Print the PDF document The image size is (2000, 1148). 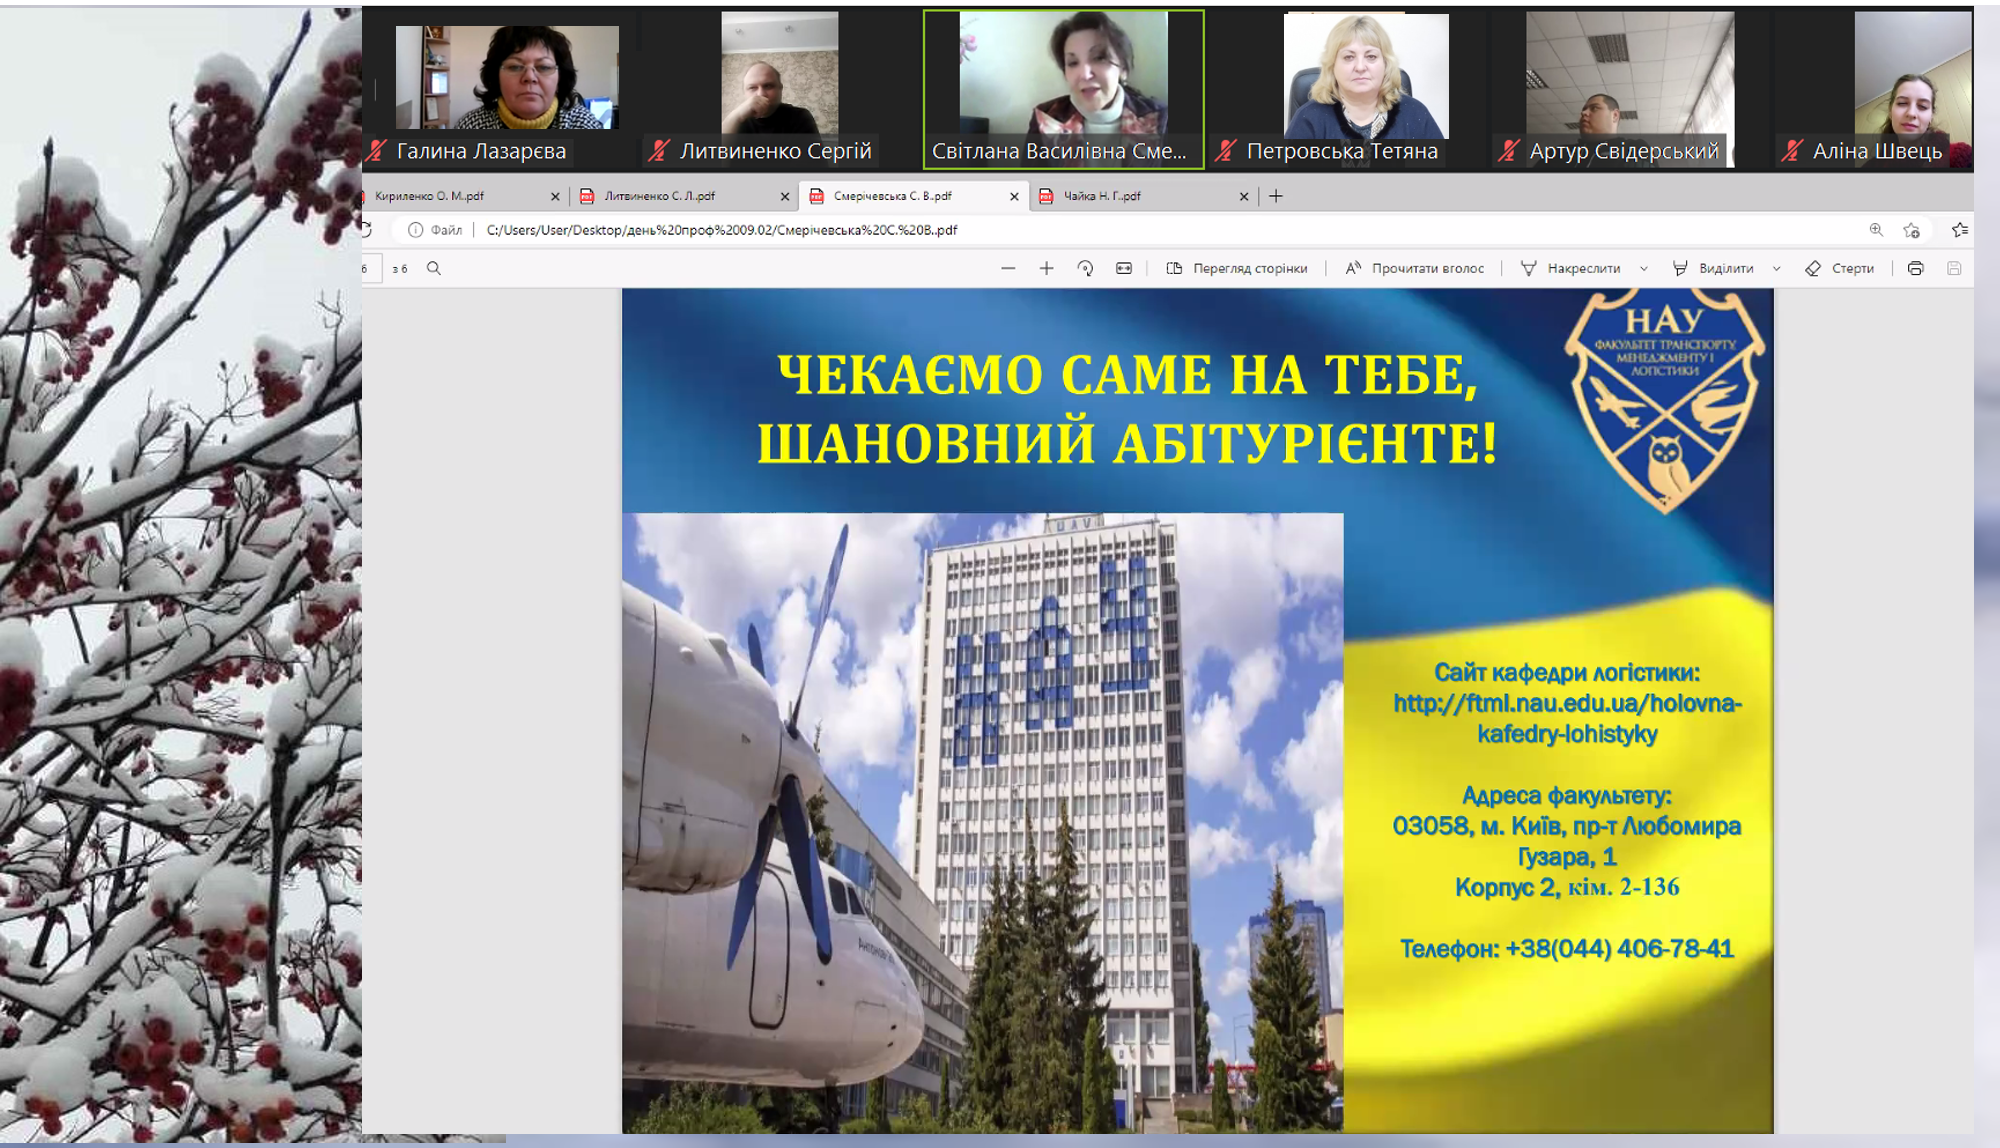pos(1915,268)
